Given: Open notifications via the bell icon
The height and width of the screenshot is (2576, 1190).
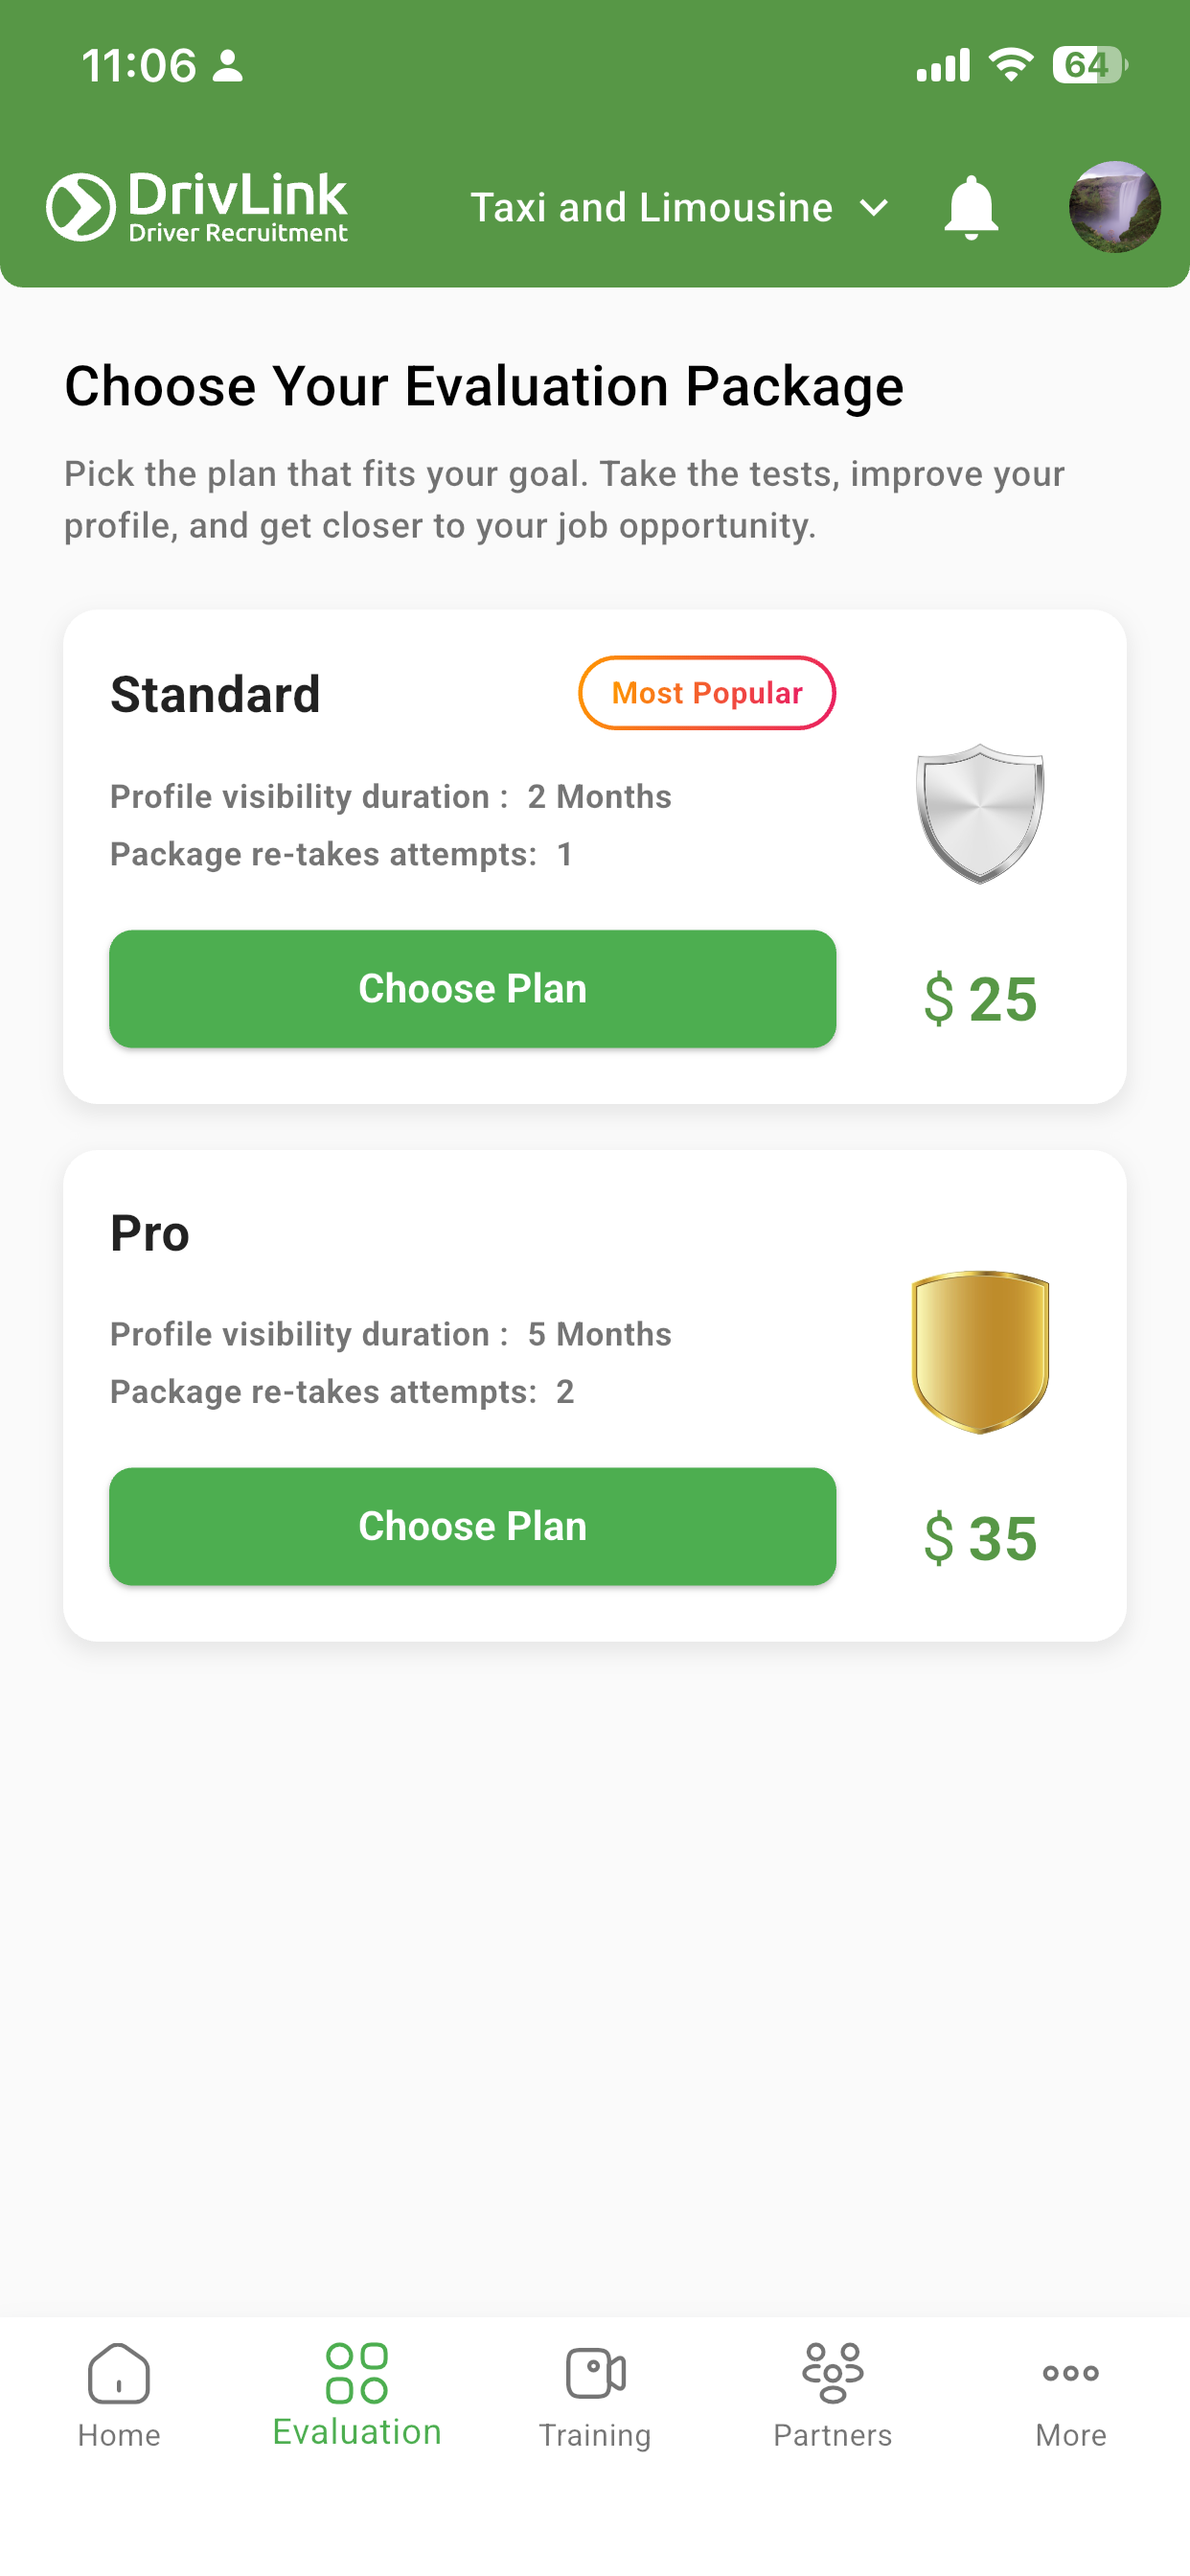Looking at the screenshot, I should pyautogui.click(x=970, y=207).
